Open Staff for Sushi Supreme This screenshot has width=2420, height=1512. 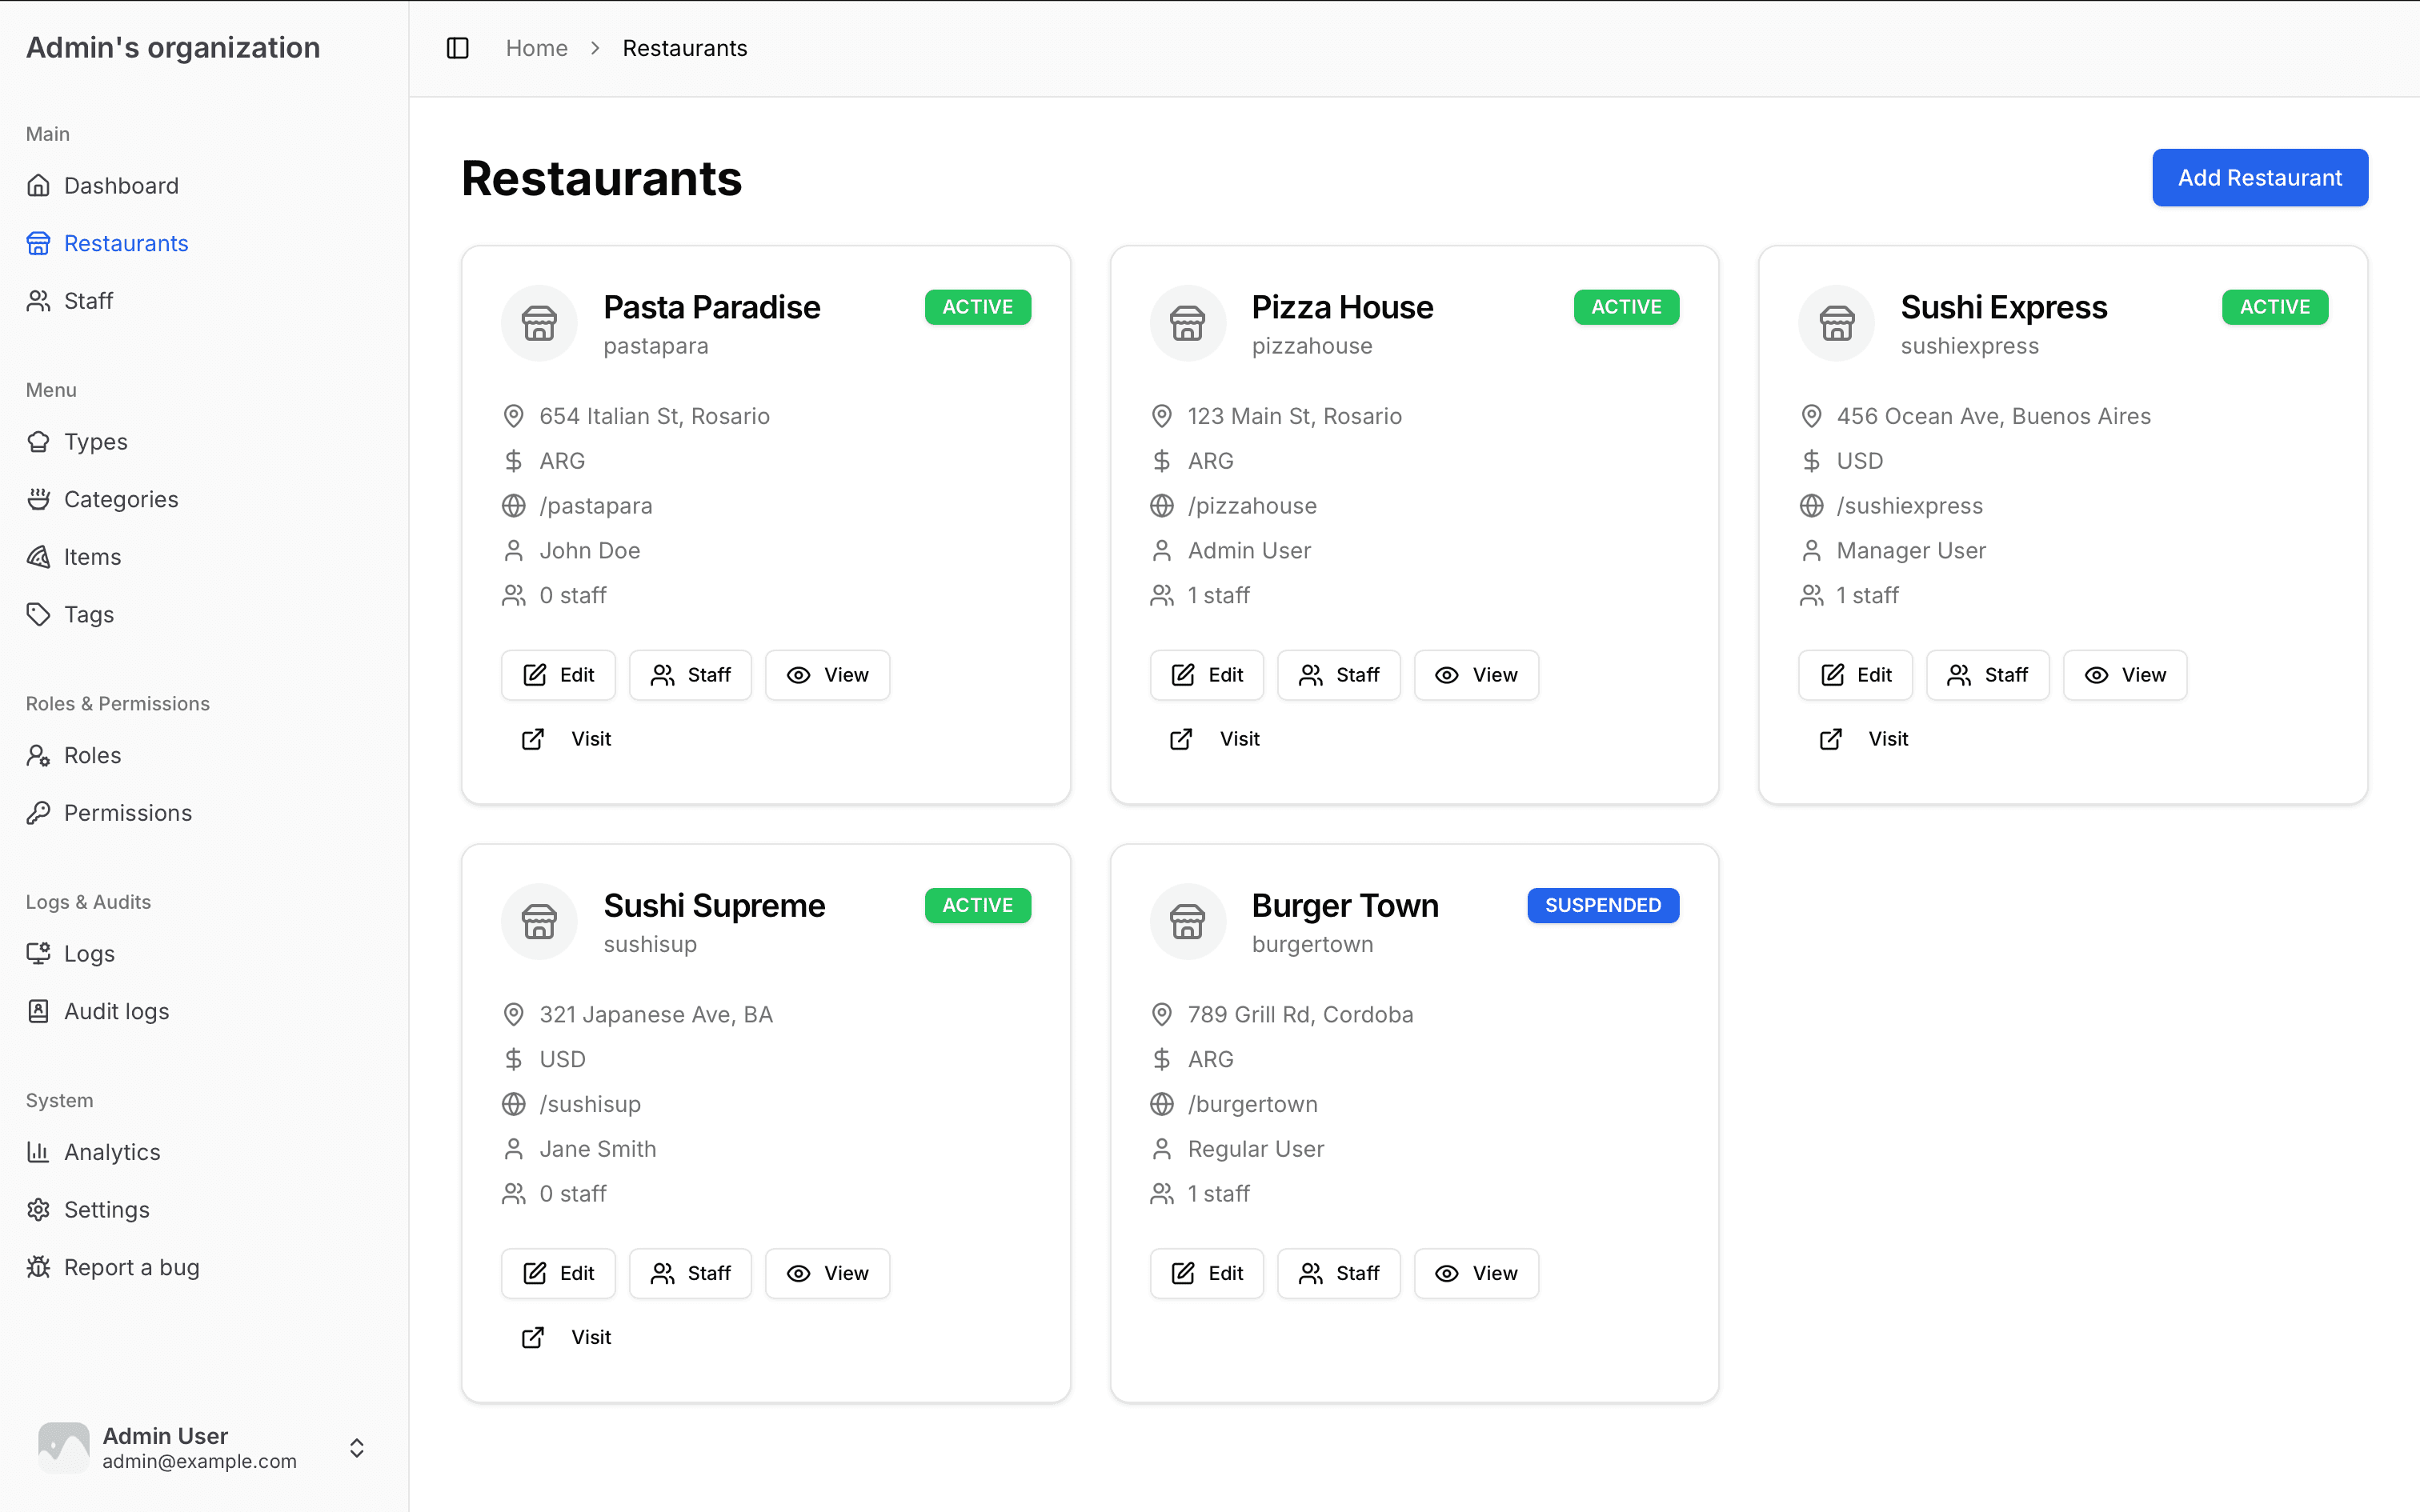(690, 1273)
